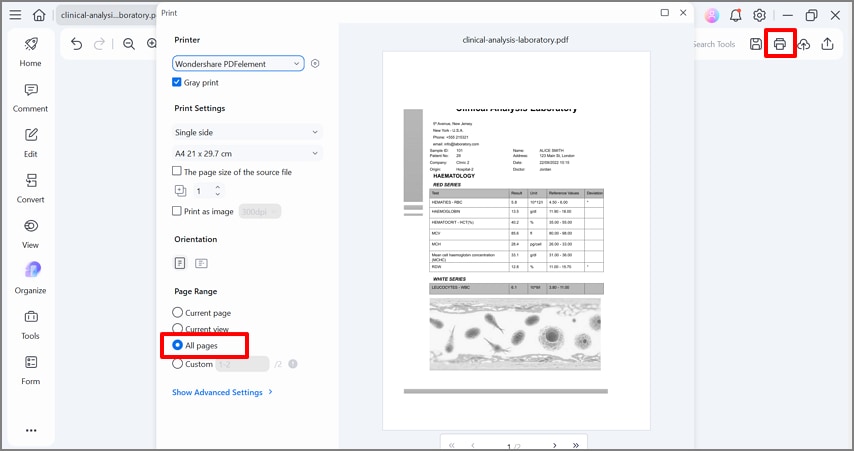Open printer properties next to printer dropdown
The width and height of the screenshot is (854, 451).
coord(315,64)
